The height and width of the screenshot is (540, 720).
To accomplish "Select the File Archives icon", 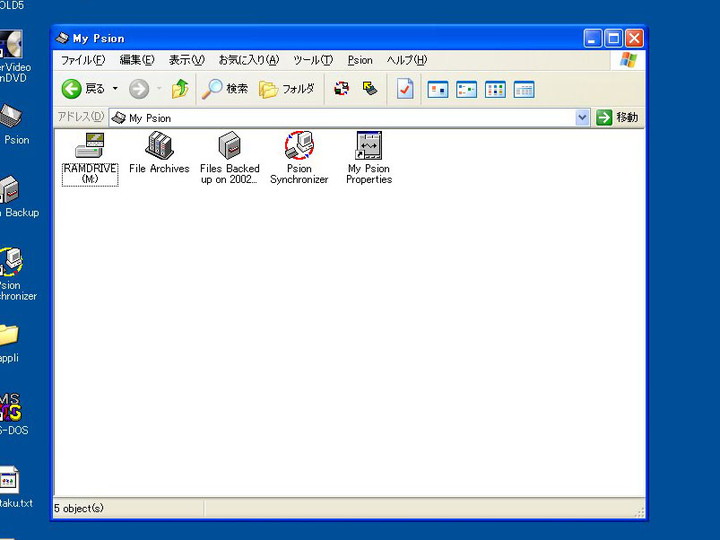I will click(x=159, y=153).
